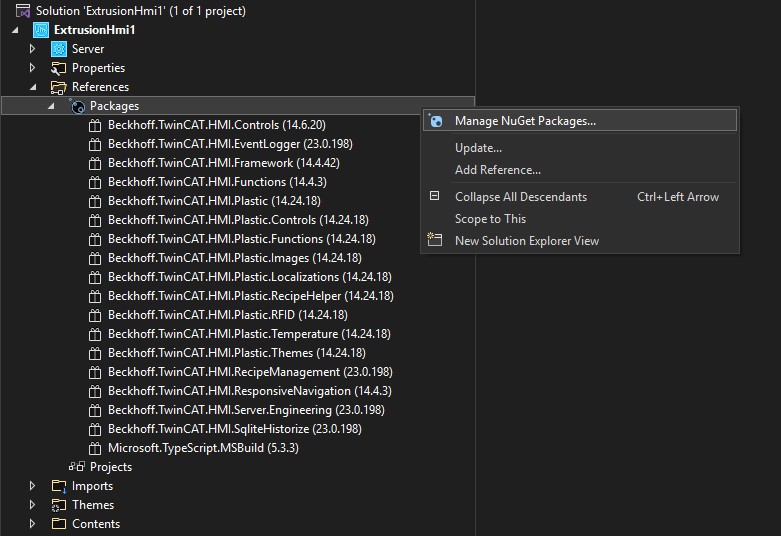
Task: Click NuGet icon in context menu
Action: click(435, 121)
